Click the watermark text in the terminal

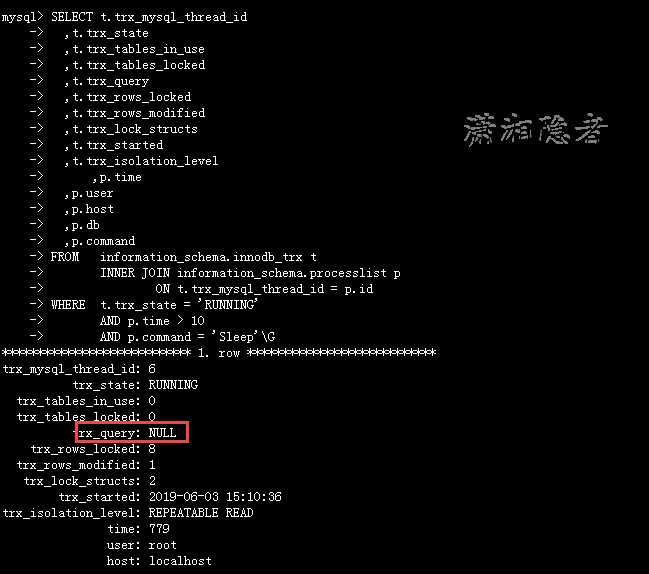(x=536, y=130)
